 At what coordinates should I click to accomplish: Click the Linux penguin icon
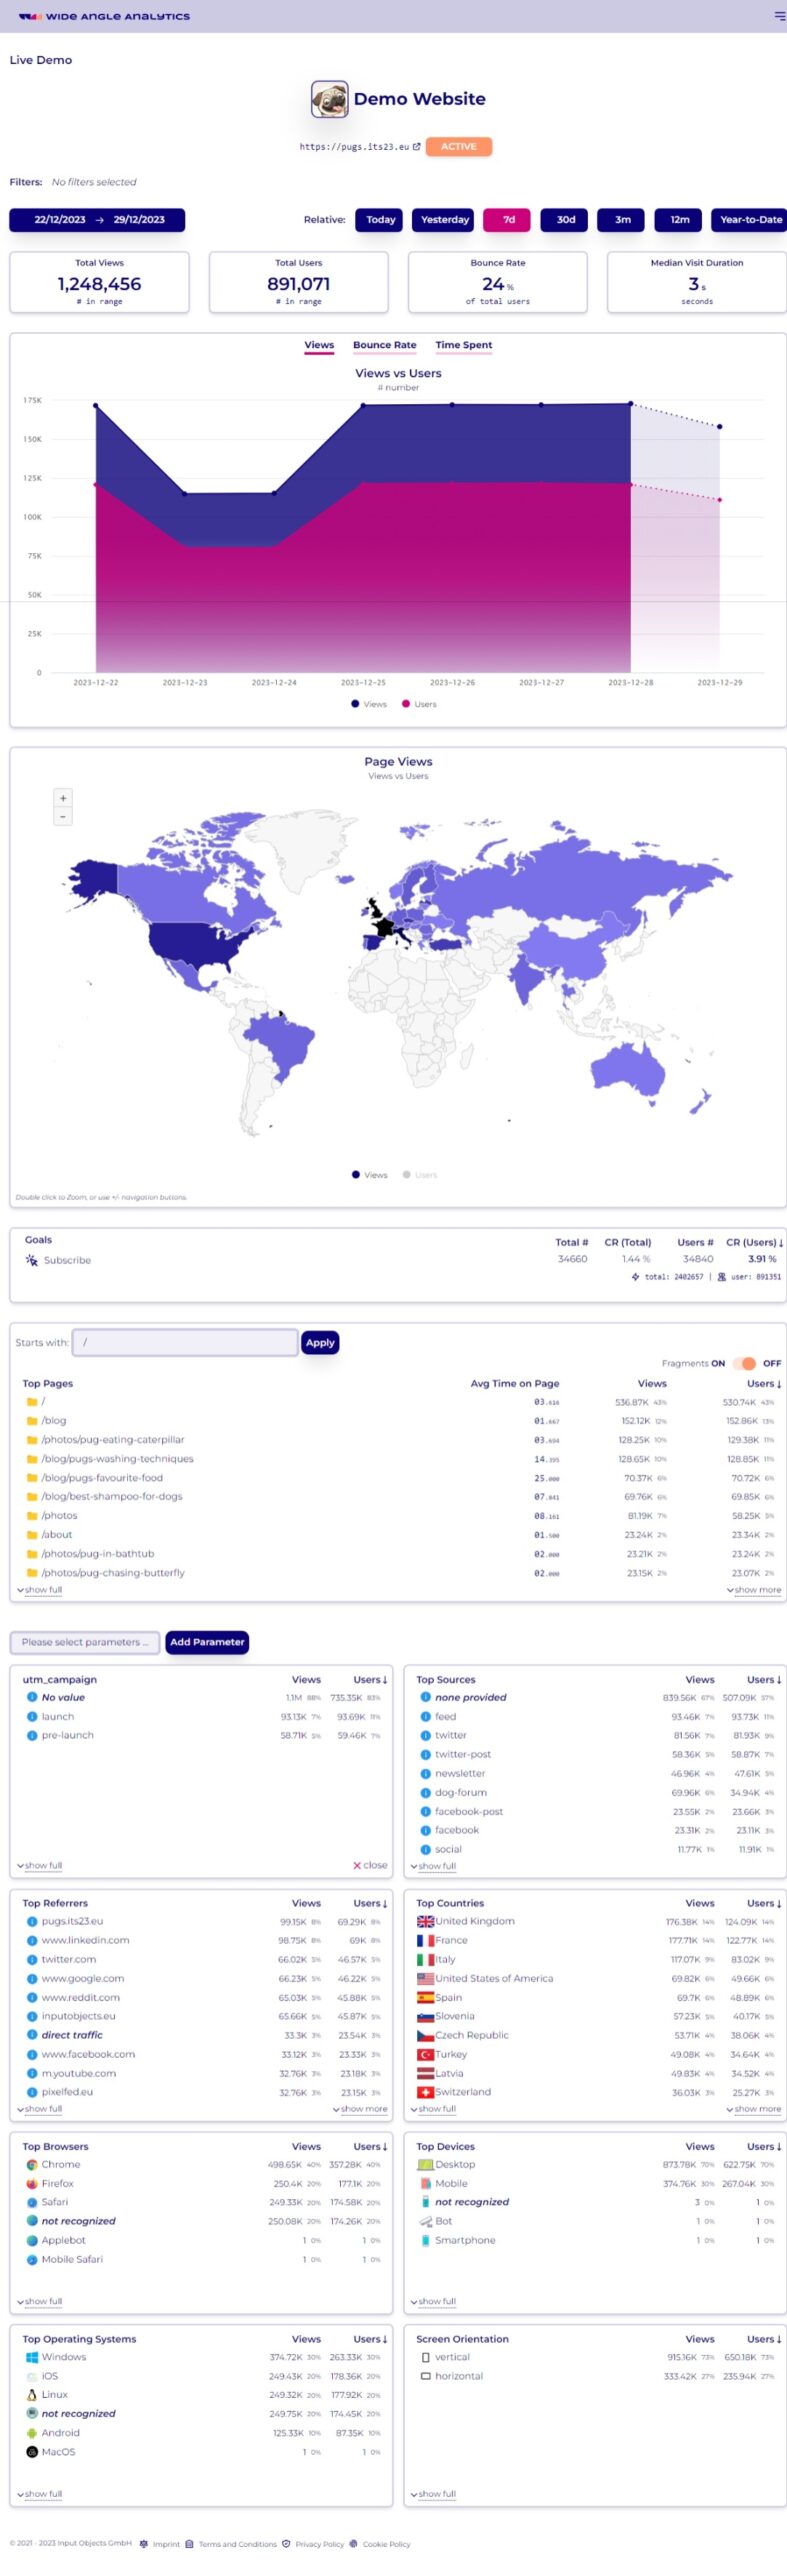[32, 2395]
